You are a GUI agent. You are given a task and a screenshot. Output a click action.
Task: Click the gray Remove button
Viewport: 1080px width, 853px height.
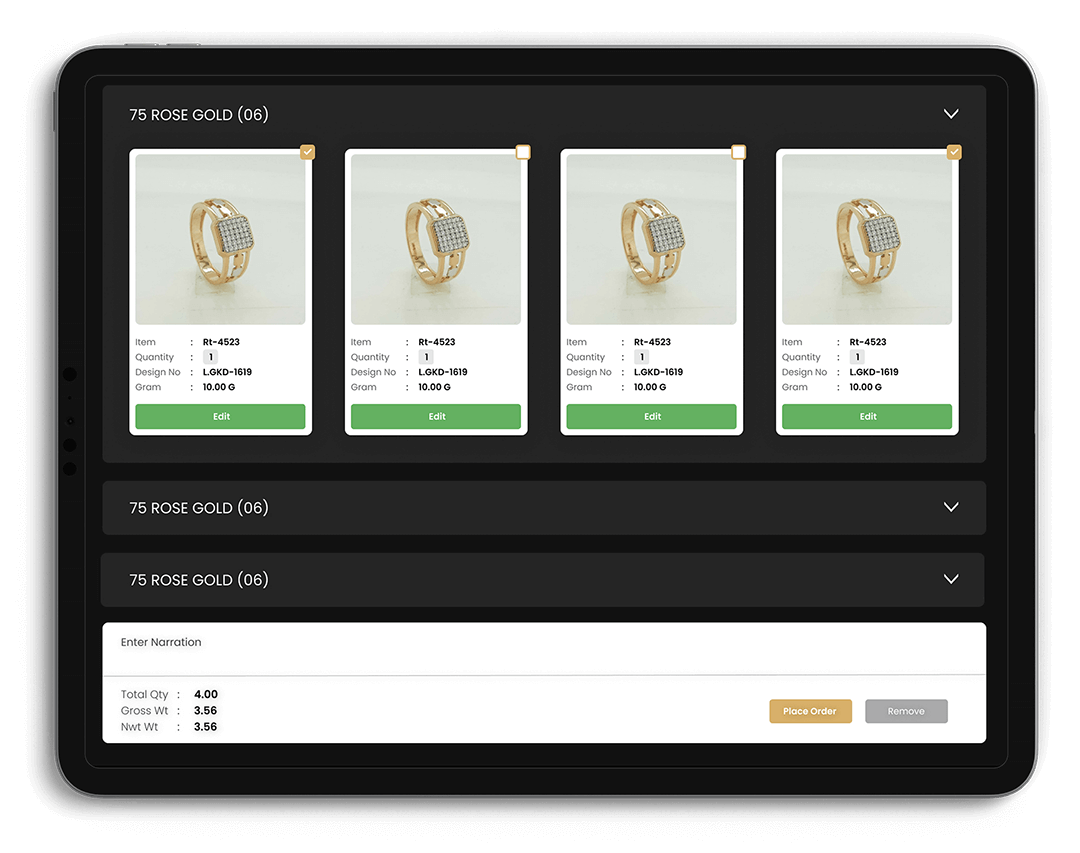906,711
